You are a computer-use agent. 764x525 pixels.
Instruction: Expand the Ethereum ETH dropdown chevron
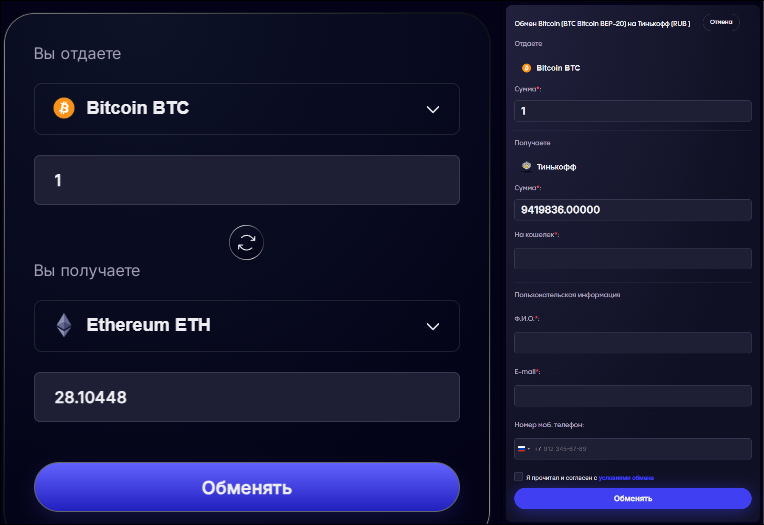[433, 326]
